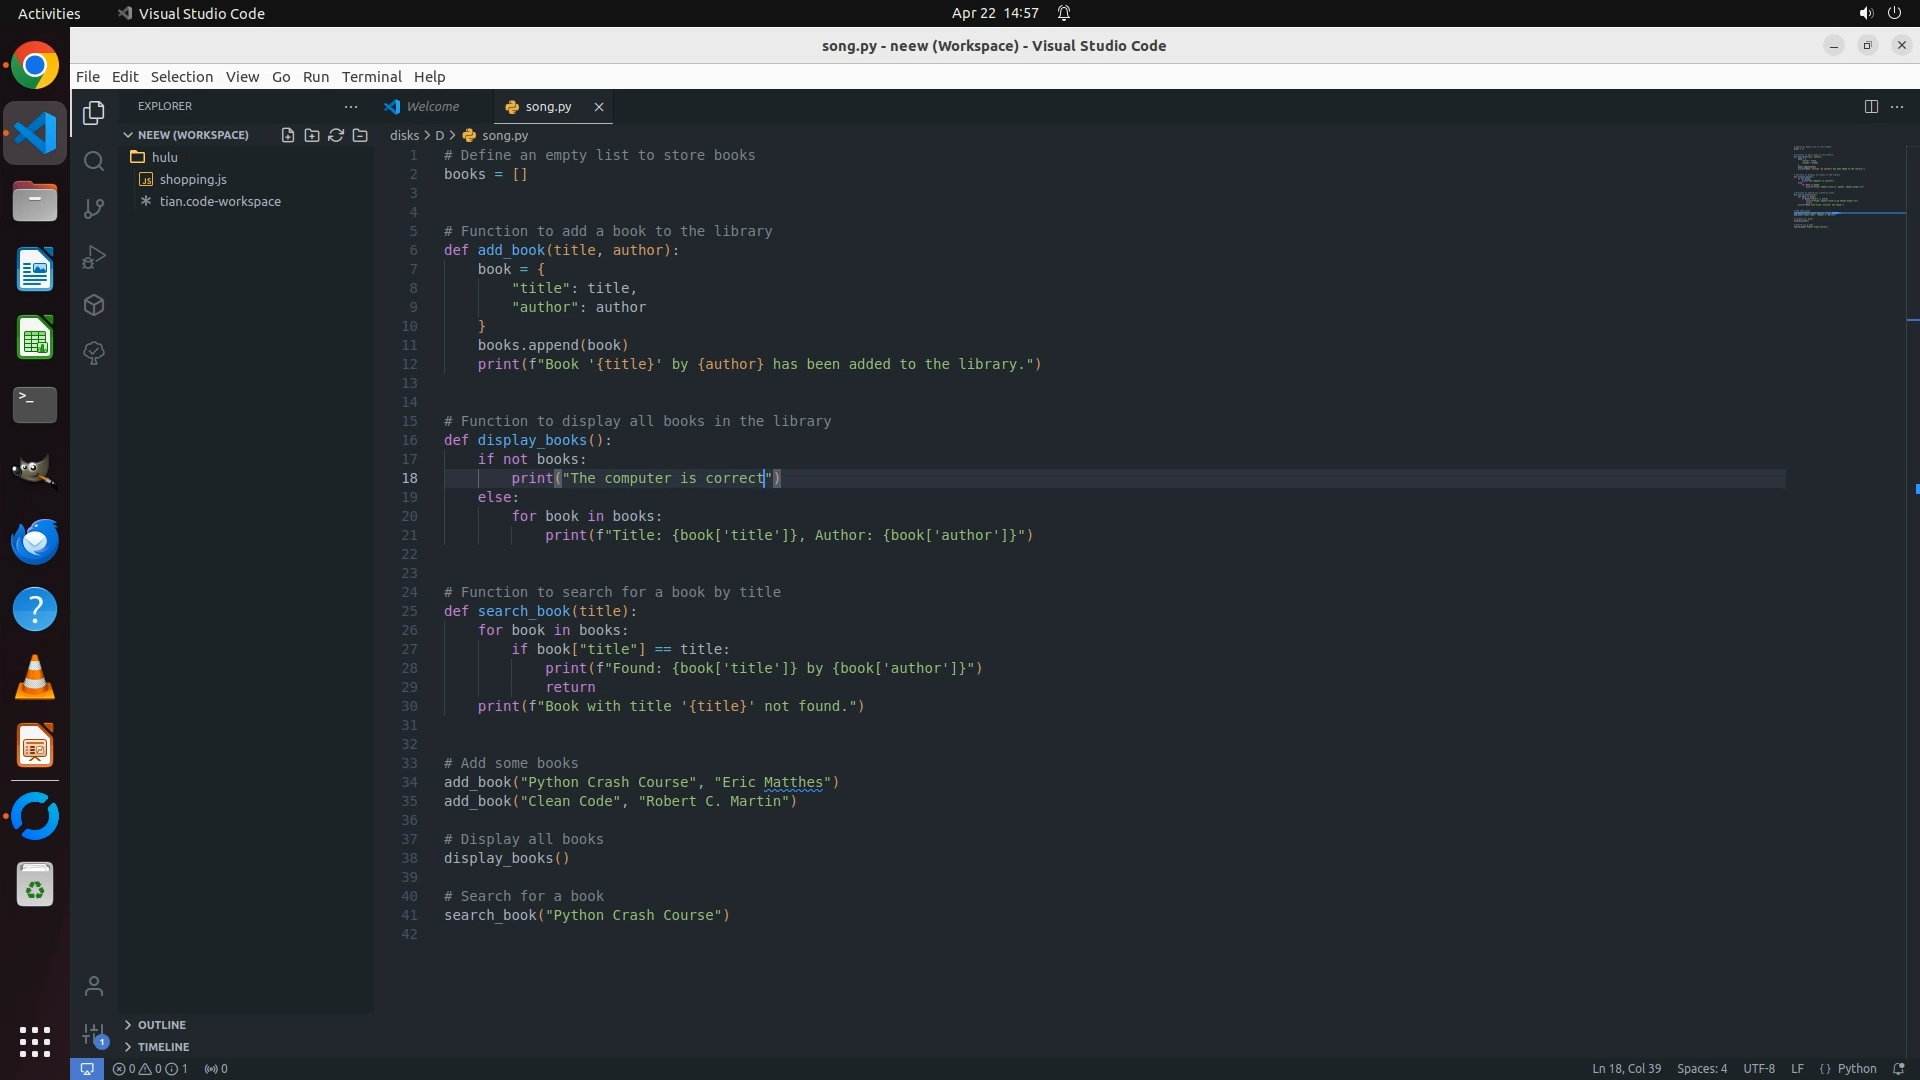
Task: Expand the OUTLINE section
Action: pyautogui.click(x=161, y=1025)
